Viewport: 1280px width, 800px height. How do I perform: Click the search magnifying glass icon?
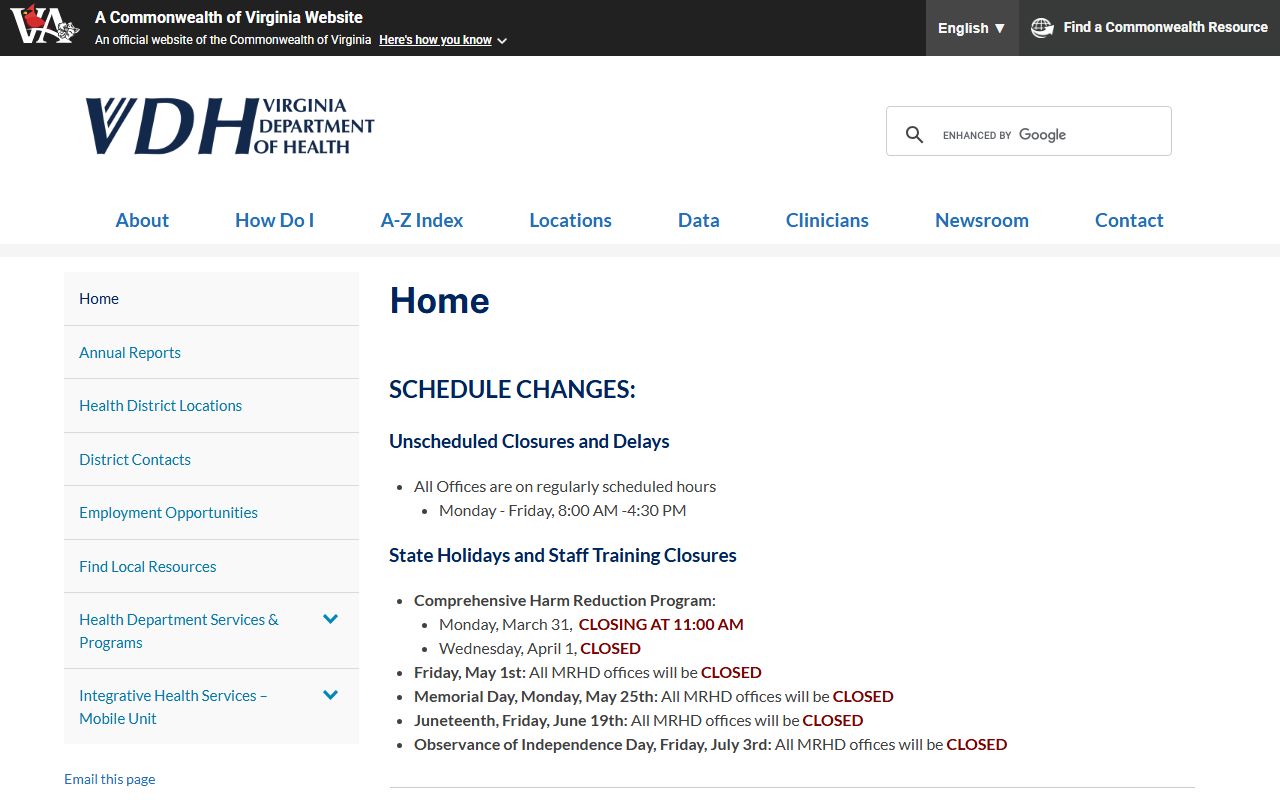[x=914, y=134]
